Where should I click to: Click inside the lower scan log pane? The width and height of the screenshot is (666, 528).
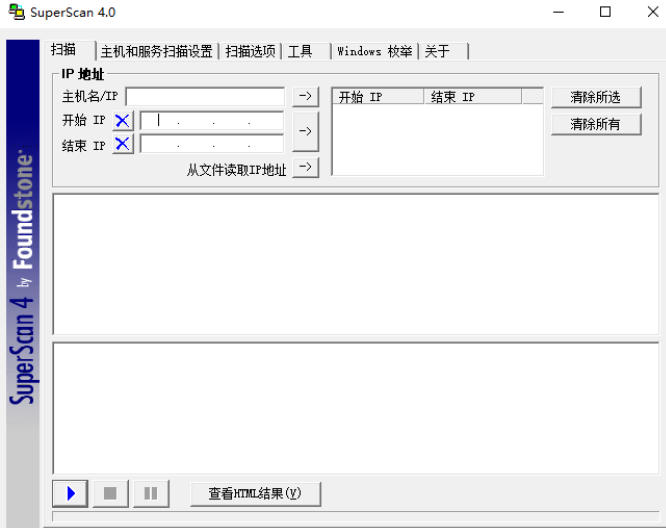[356, 408]
